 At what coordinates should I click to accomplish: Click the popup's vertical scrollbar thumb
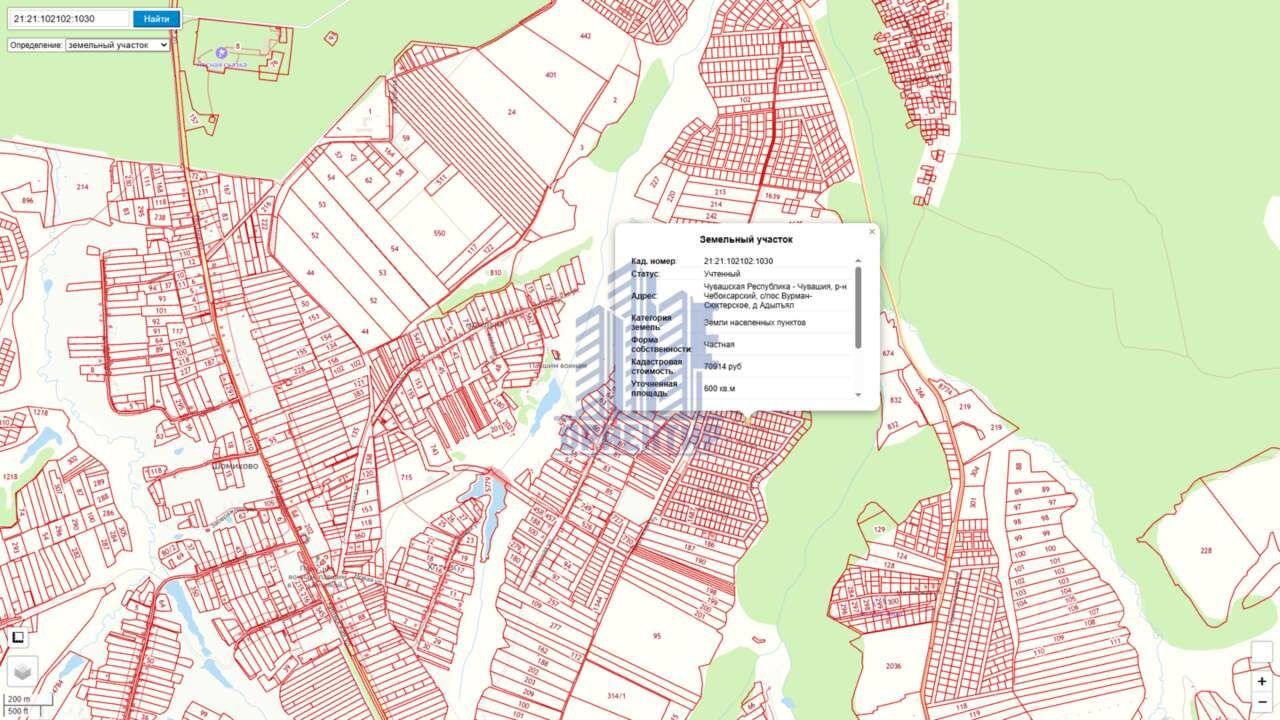pos(858,308)
